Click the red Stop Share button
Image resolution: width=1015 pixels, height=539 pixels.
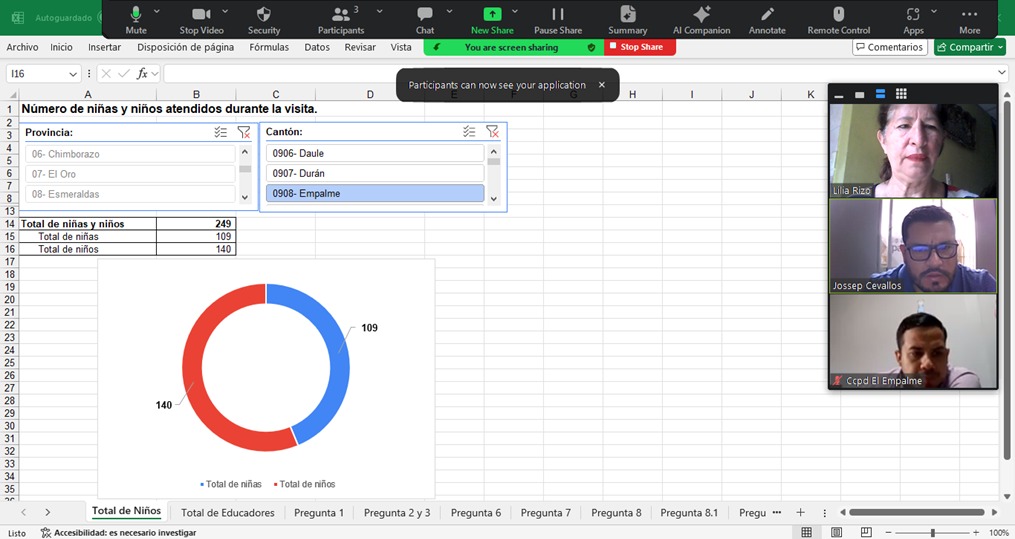640,47
